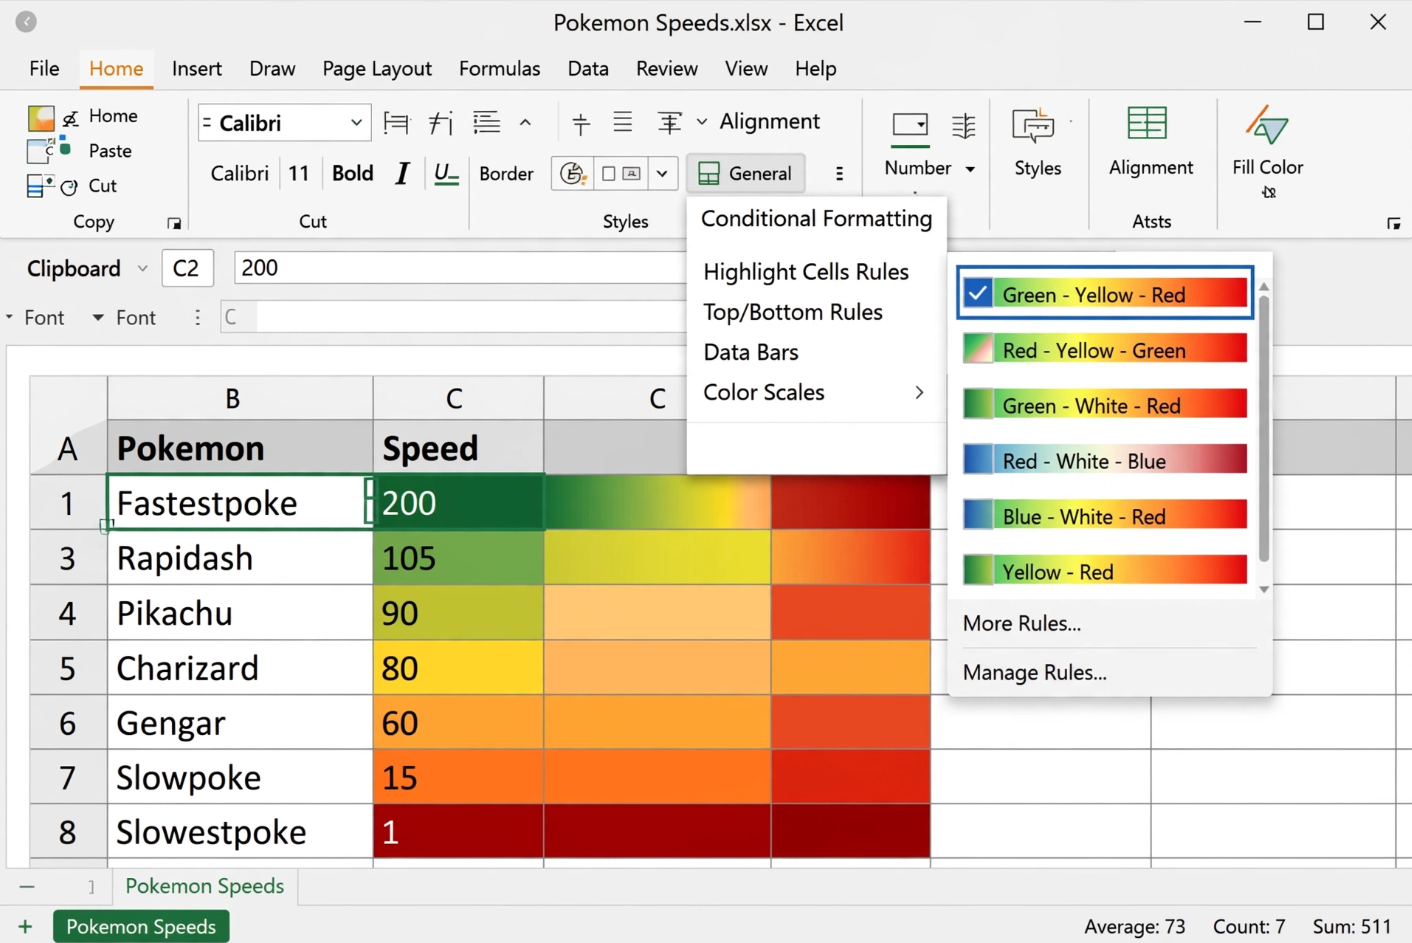
Task: Open the second Font dropdown triangle
Action: [x=98, y=318]
